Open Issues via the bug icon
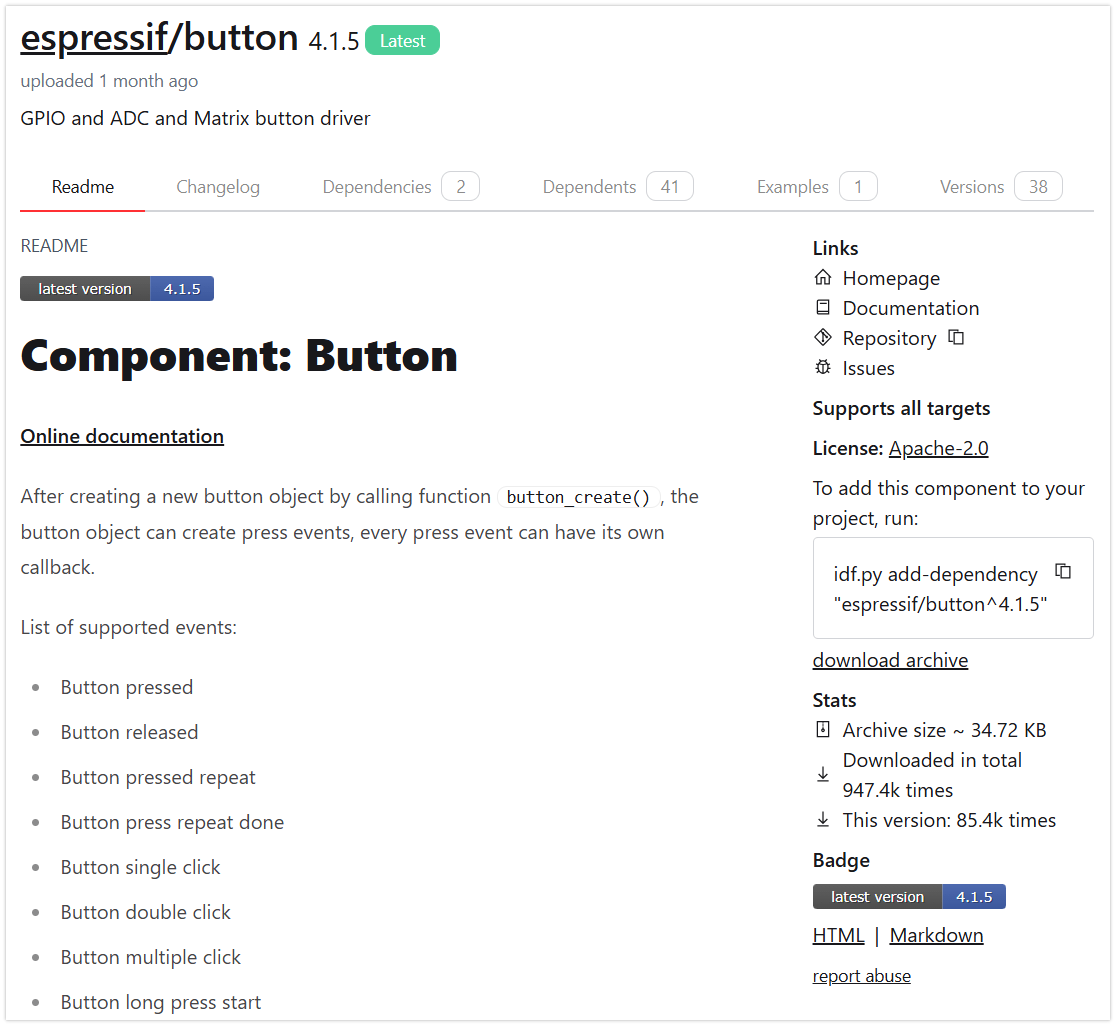 (822, 367)
